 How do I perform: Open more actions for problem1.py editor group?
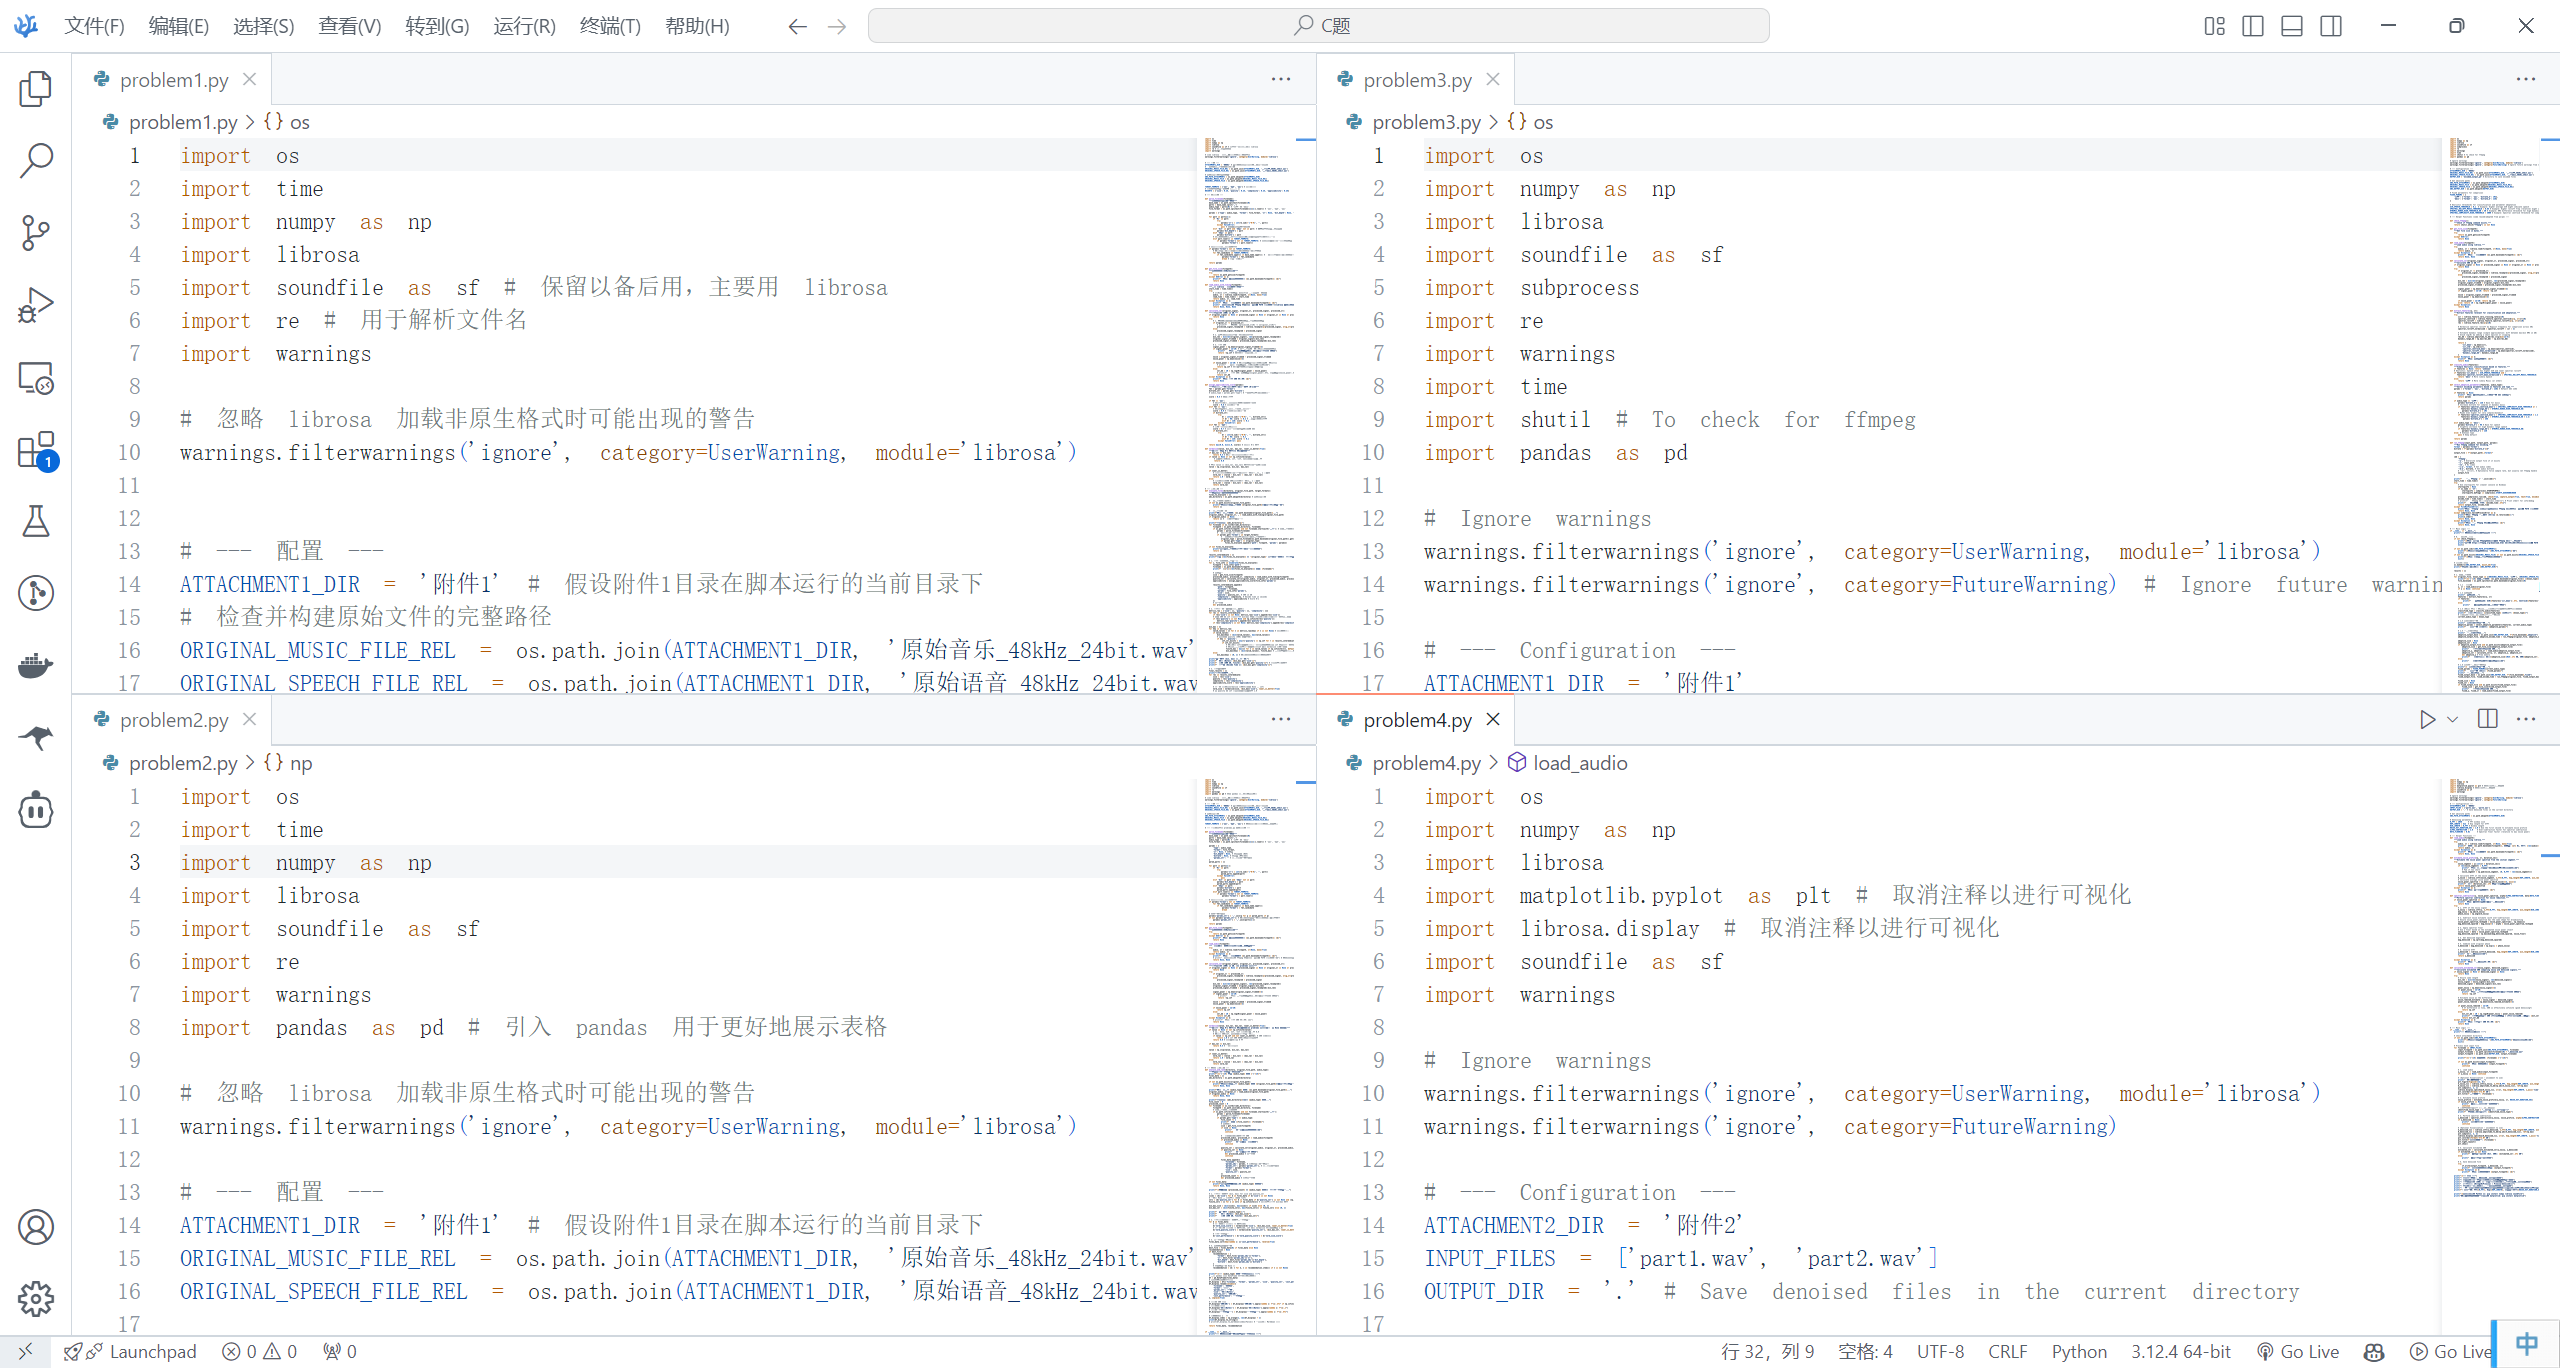[1281, 79]
